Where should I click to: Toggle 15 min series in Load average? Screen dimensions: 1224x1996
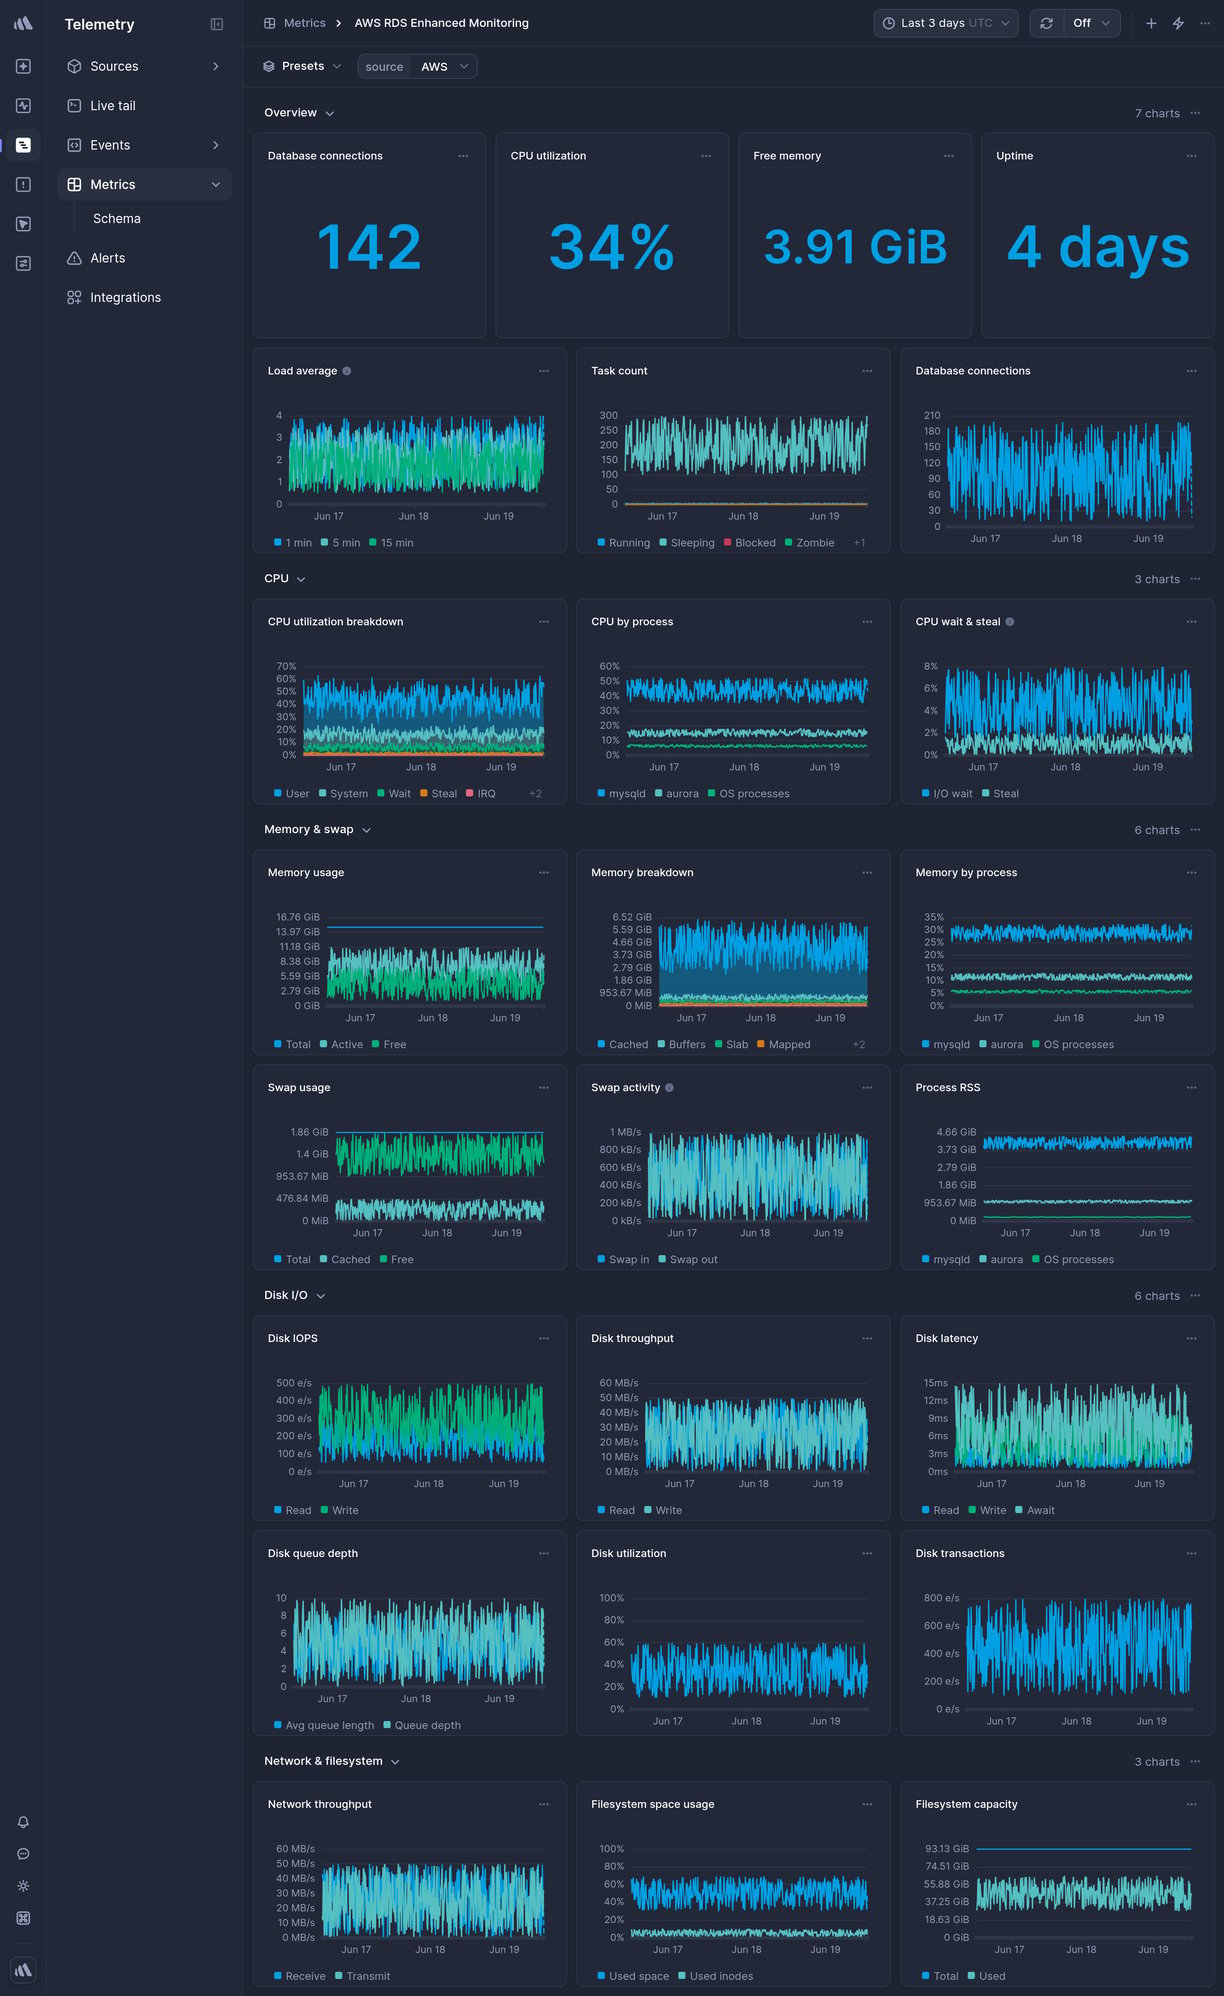(391, 543)
